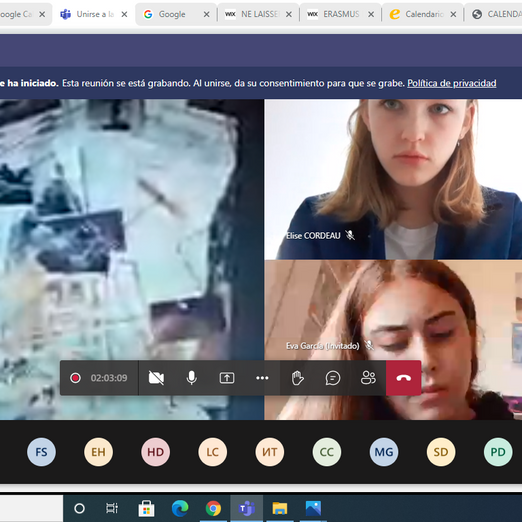Open the share screen tray
The image size is (522, 522).
pos(227,378)
